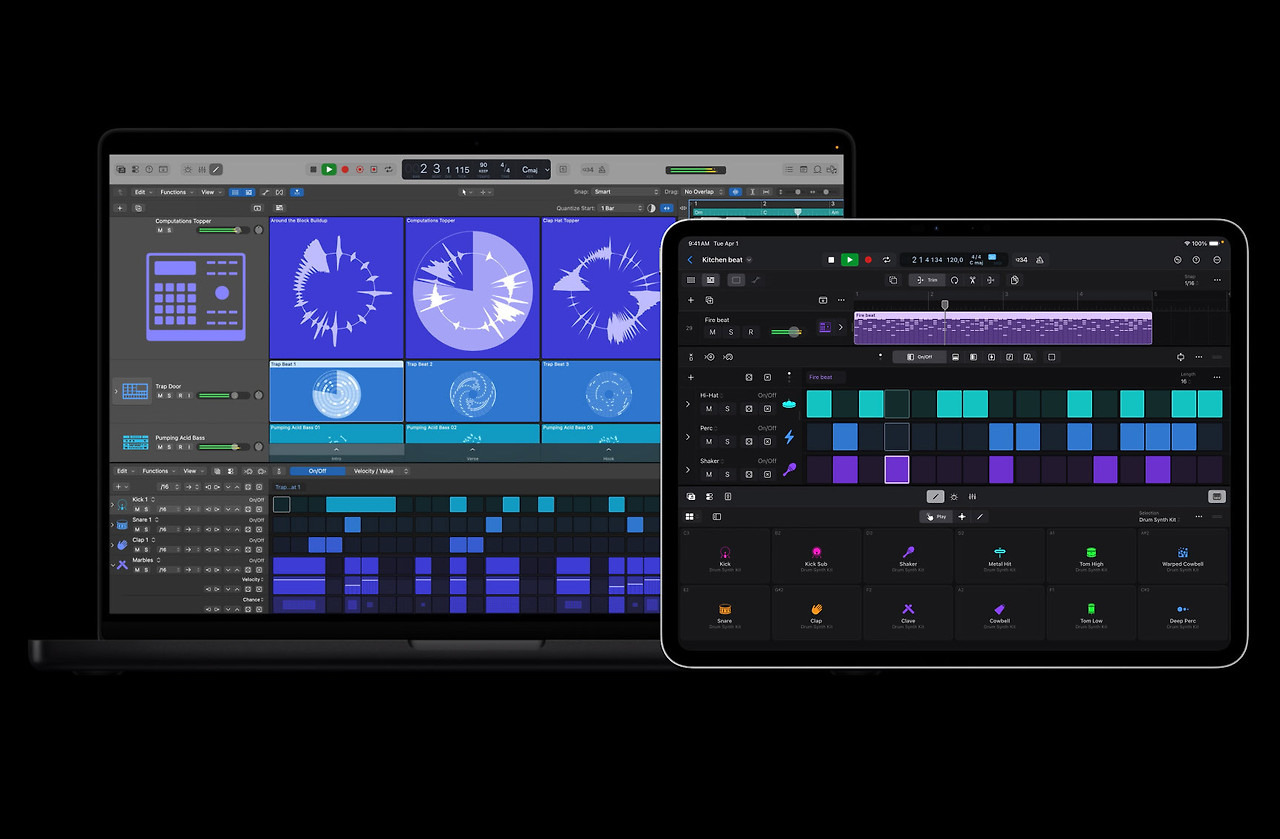Toggle the iPad Cycle button
This screenshot has height=839, width=1280.
click(886, 260)
